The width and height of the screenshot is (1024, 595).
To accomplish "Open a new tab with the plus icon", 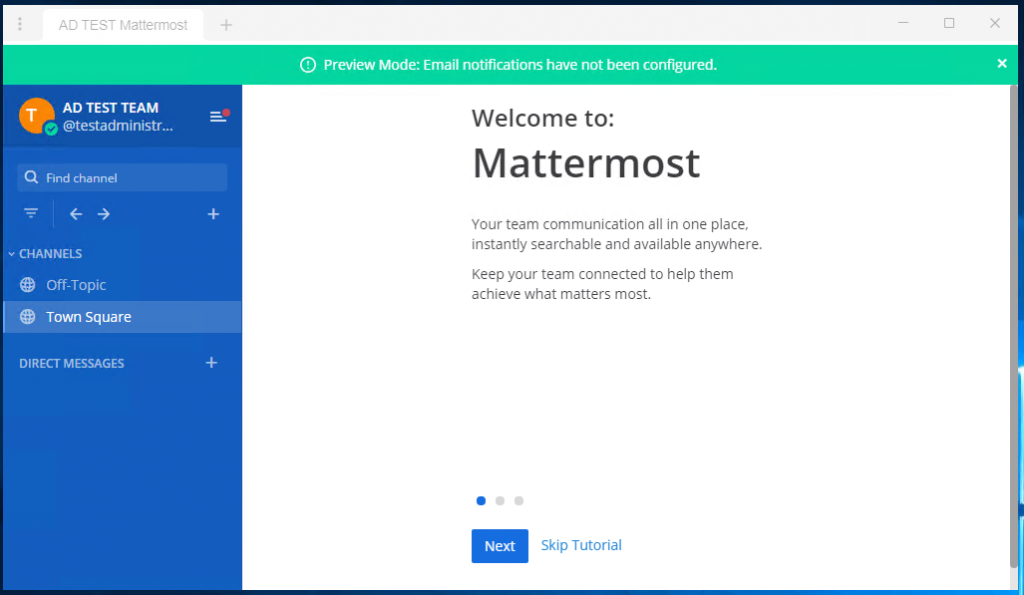I will pos(226,25).
